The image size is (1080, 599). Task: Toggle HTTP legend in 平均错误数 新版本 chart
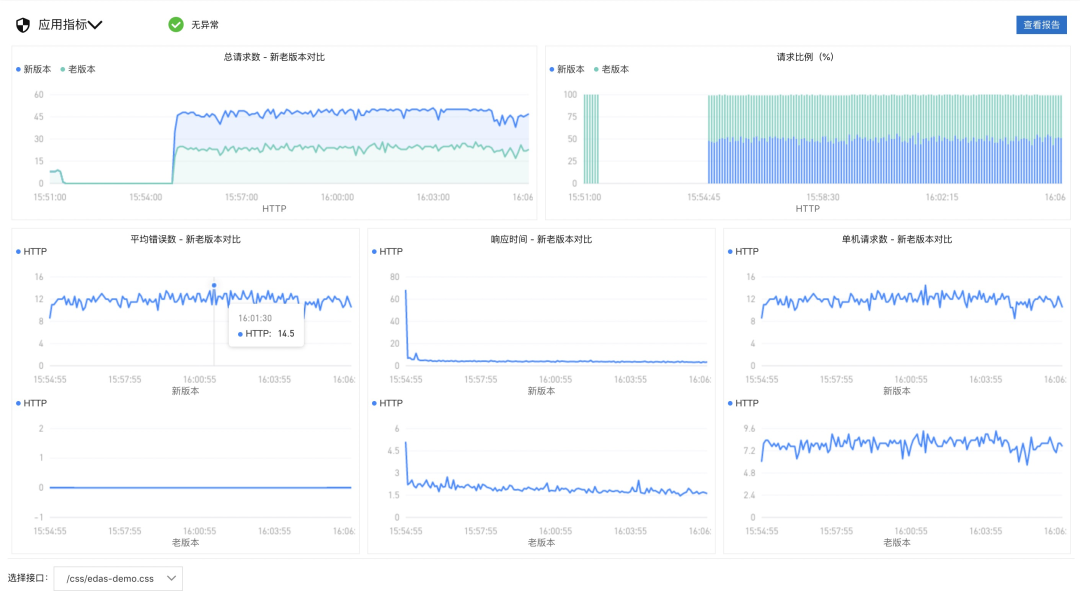point(32,251)
